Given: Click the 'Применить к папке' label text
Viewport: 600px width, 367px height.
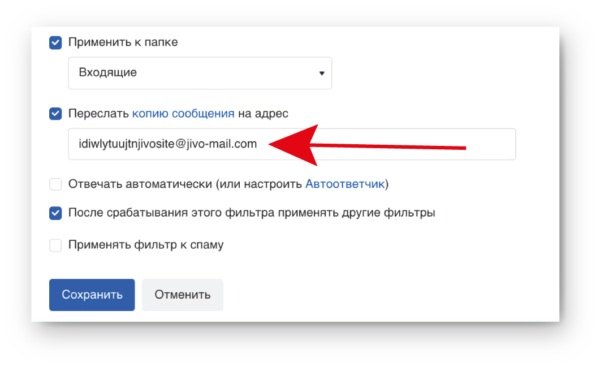Looking at the screenshot, I should [x=123, y=42].
